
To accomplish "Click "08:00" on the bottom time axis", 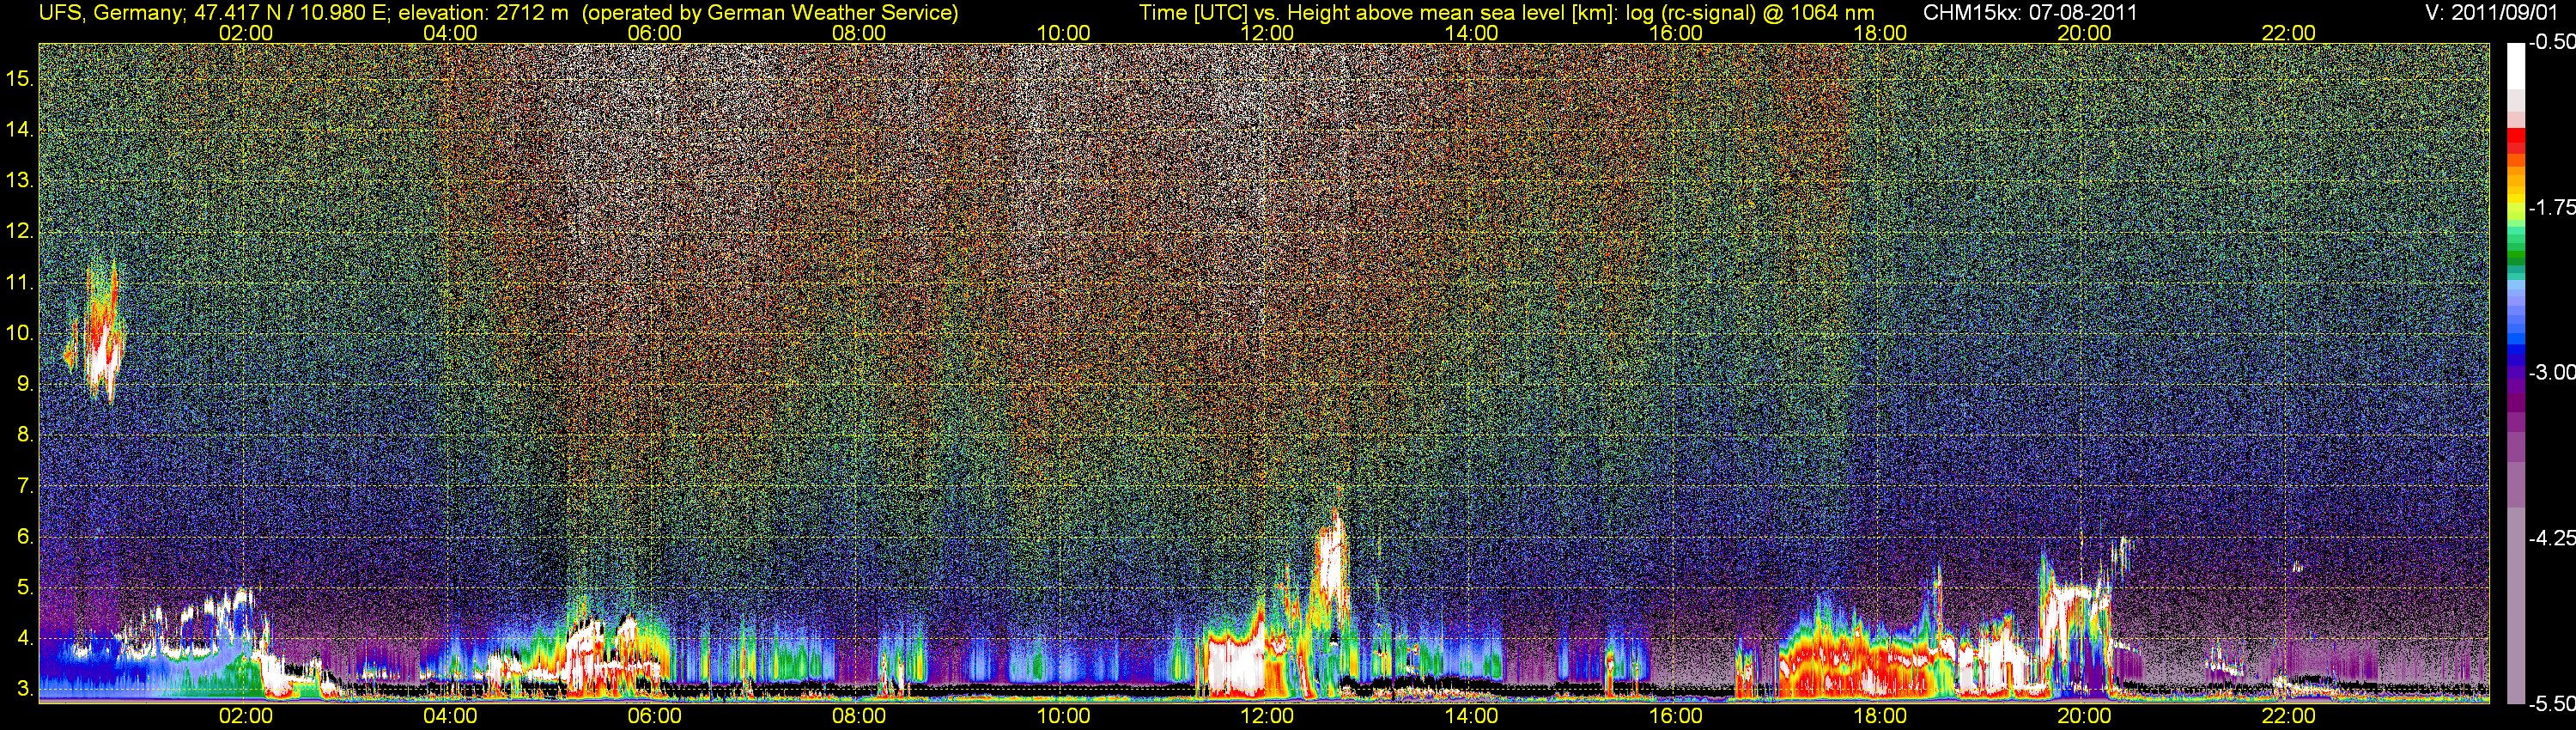I will tap(859, 716).
